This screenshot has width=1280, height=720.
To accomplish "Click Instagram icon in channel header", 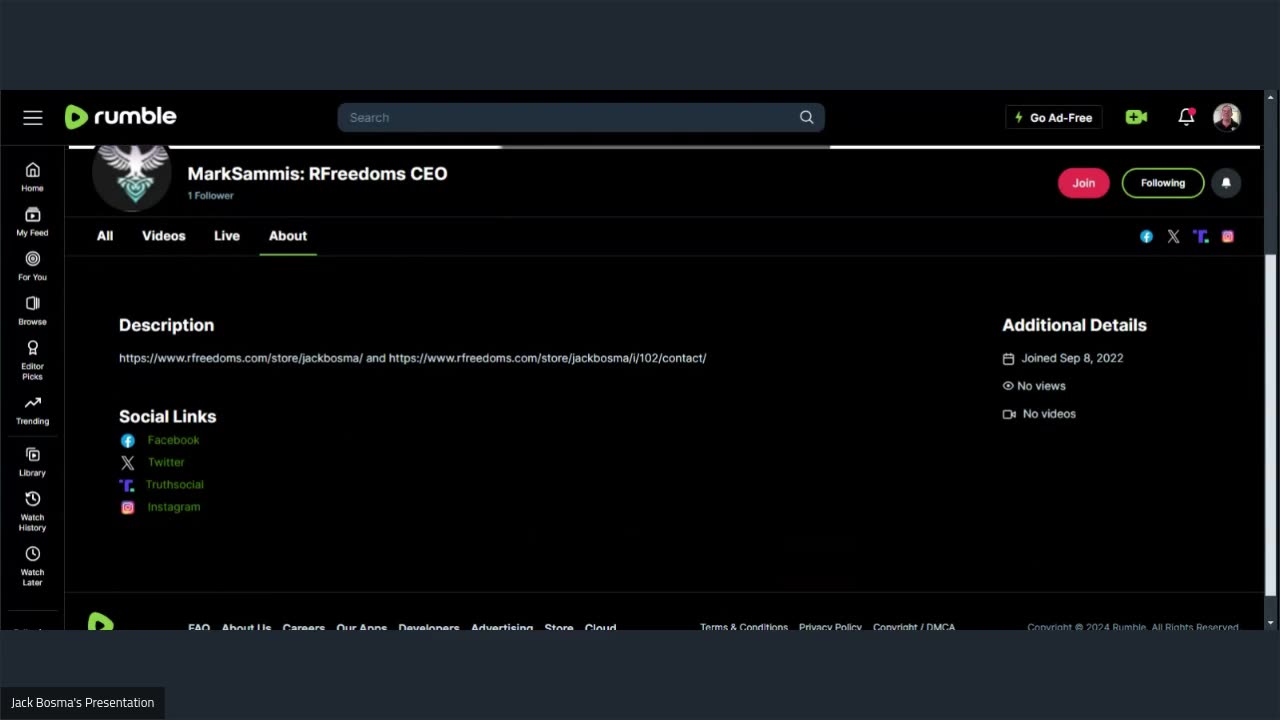I will [x=1227, y=237].
